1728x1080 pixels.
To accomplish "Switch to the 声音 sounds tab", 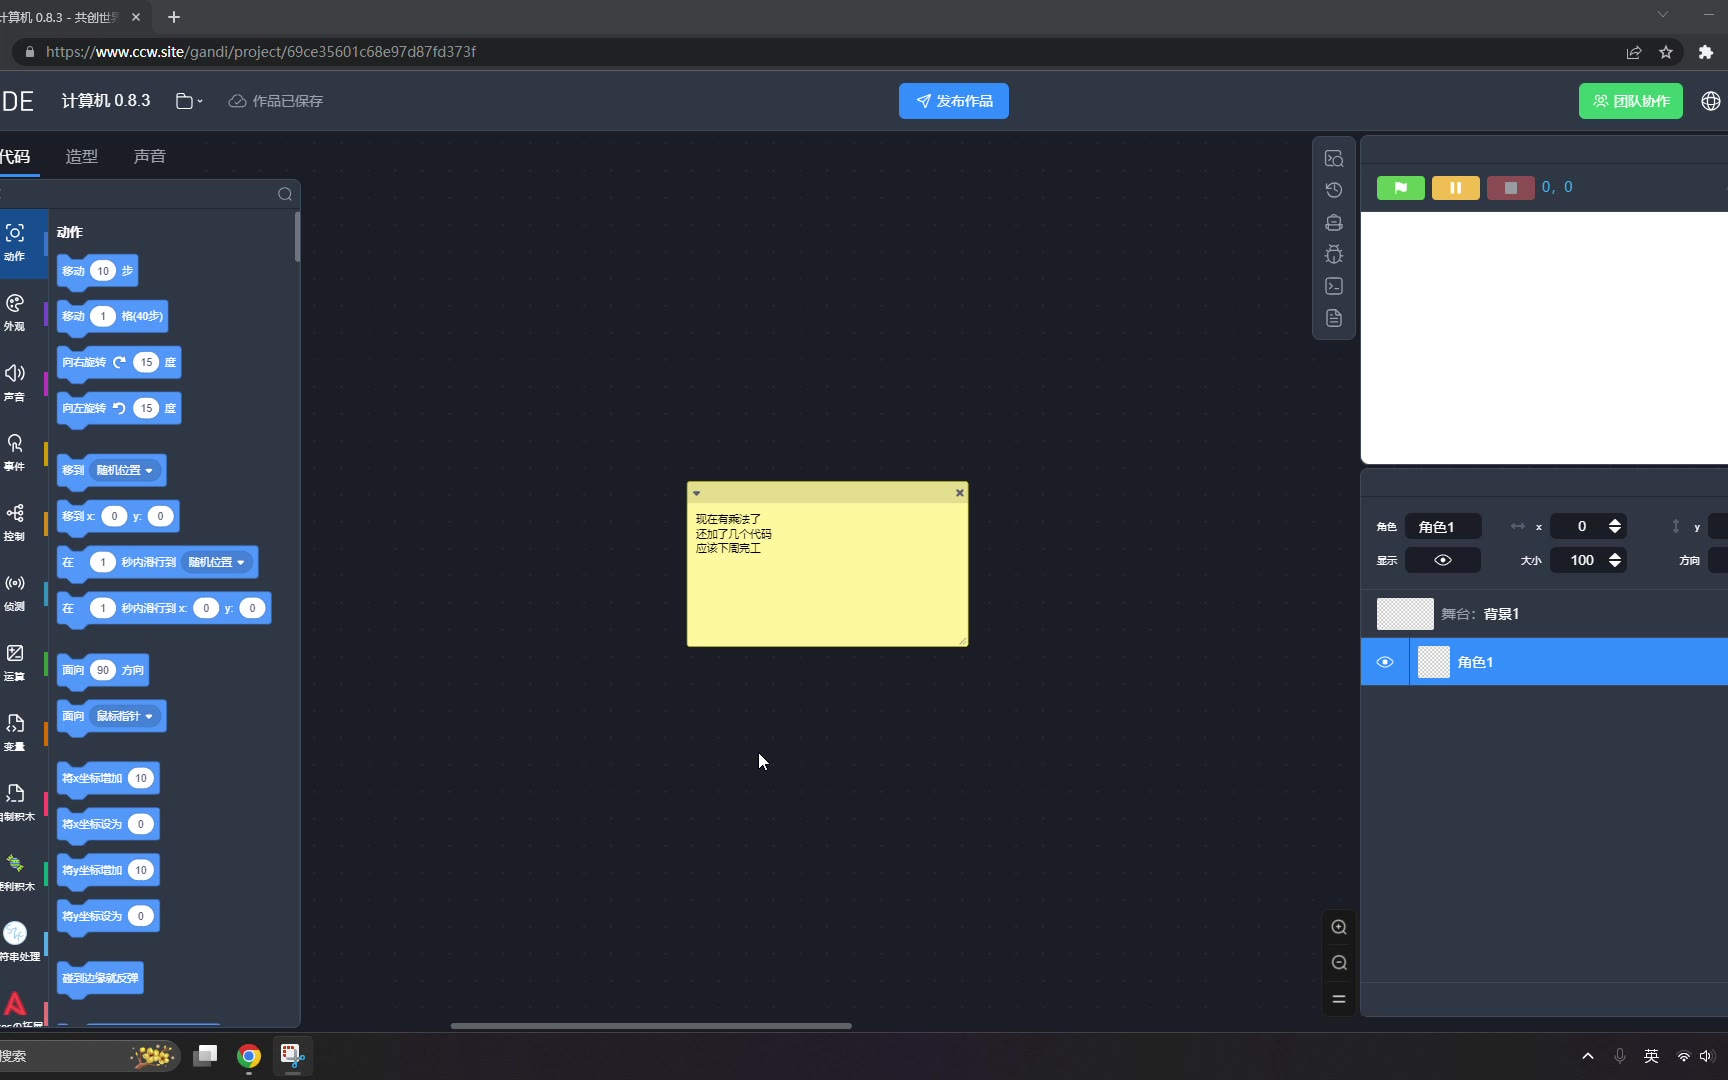I will tap(150, 156).
